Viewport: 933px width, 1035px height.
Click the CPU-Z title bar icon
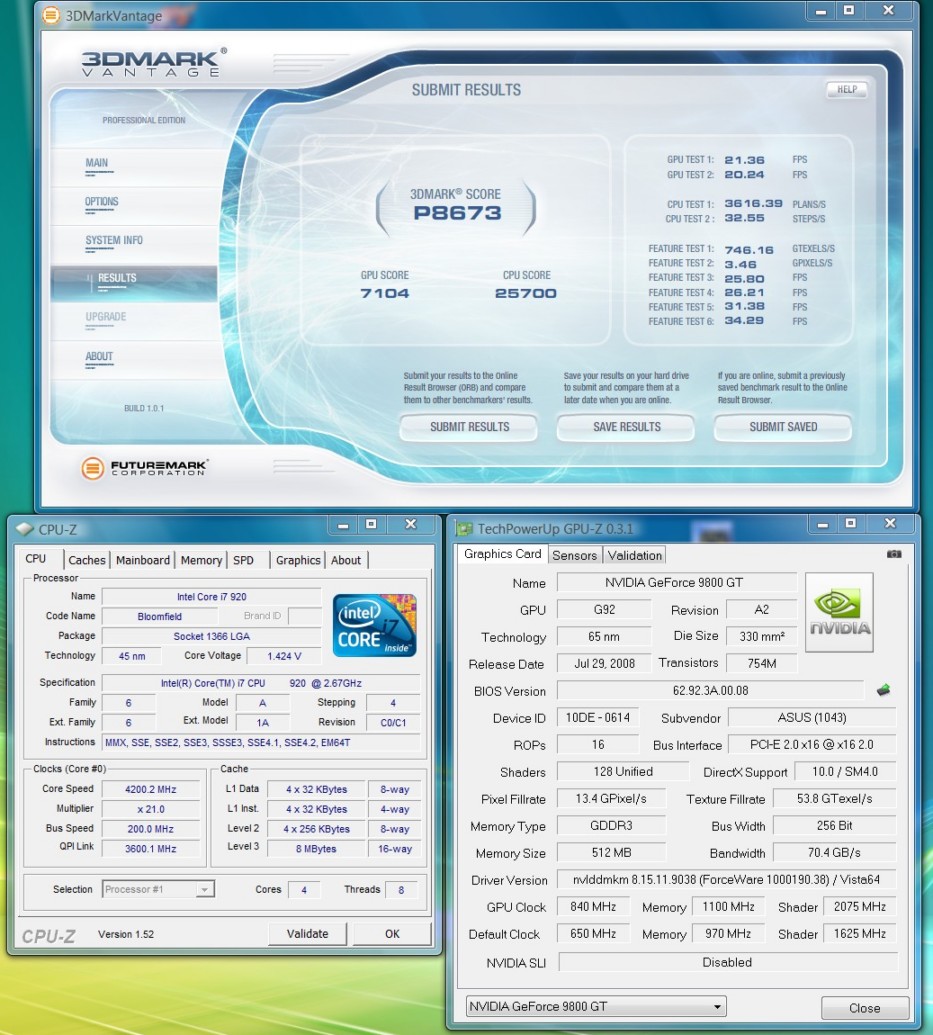(24, 529)
